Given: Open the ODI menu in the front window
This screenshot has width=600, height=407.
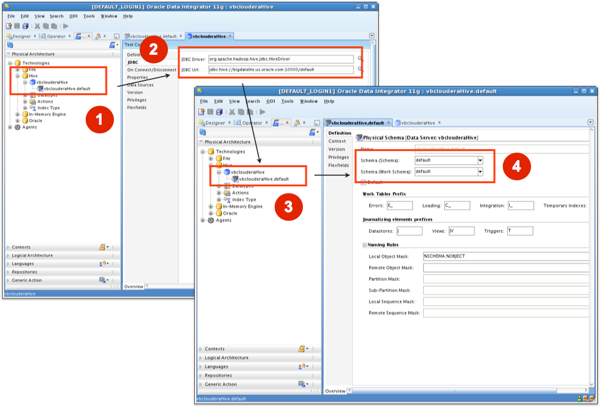Looking at the screenshot, I should 271,101.
